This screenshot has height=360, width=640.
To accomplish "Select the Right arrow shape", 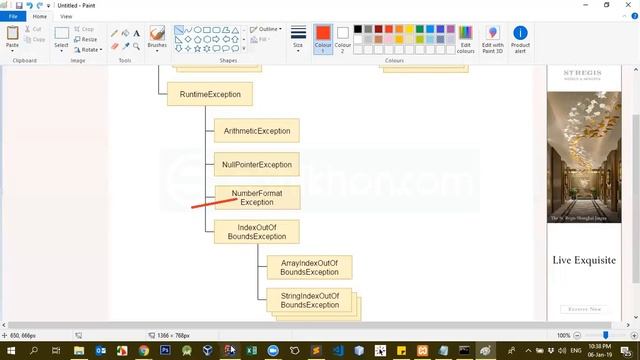I will (x=216, y=40).
